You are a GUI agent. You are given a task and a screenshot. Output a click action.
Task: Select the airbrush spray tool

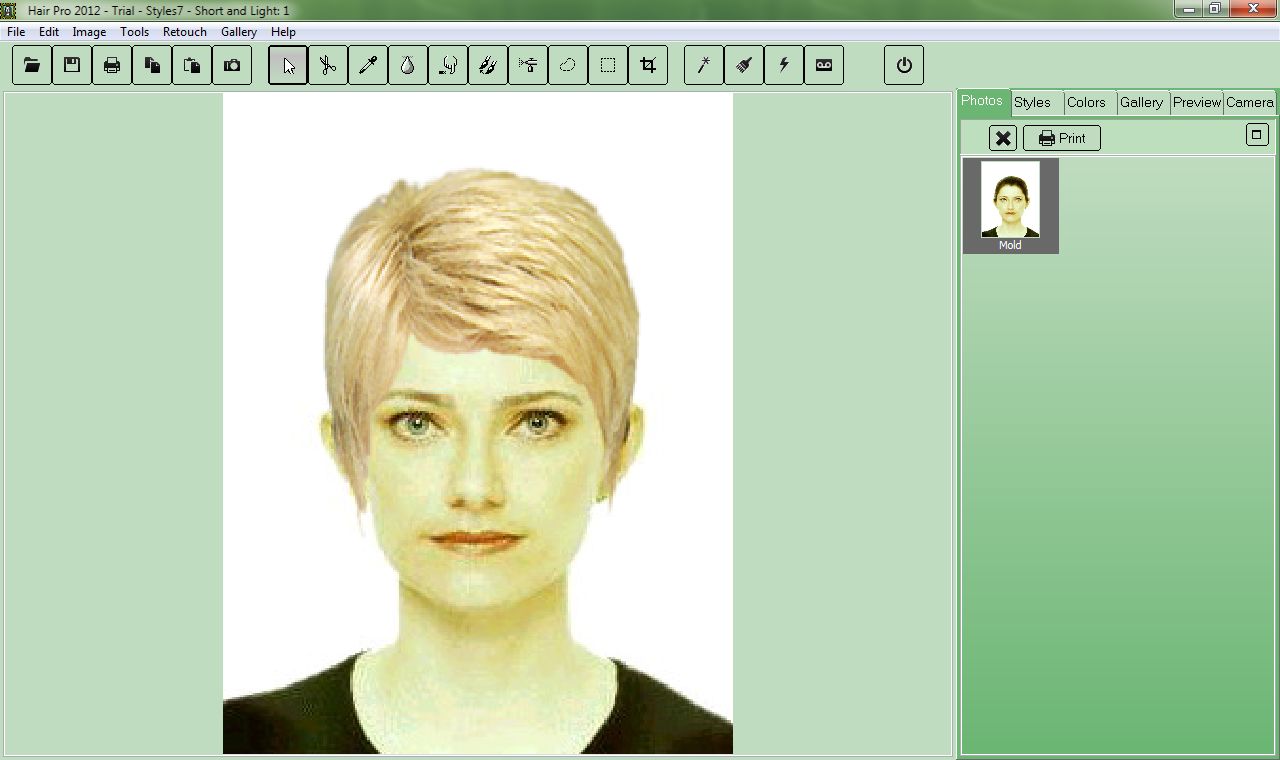[528, 65]
